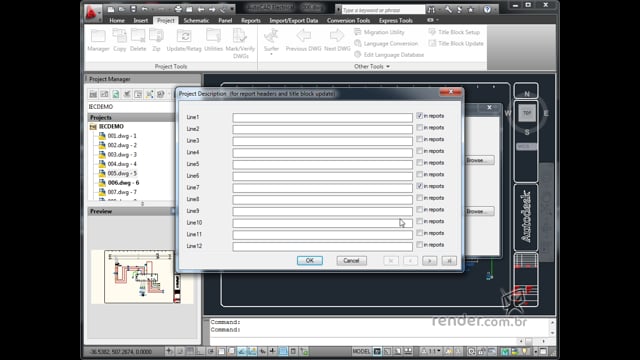Open the Conversion Tools ribbon tab
The image size is (640, 360).
[348, 20]
